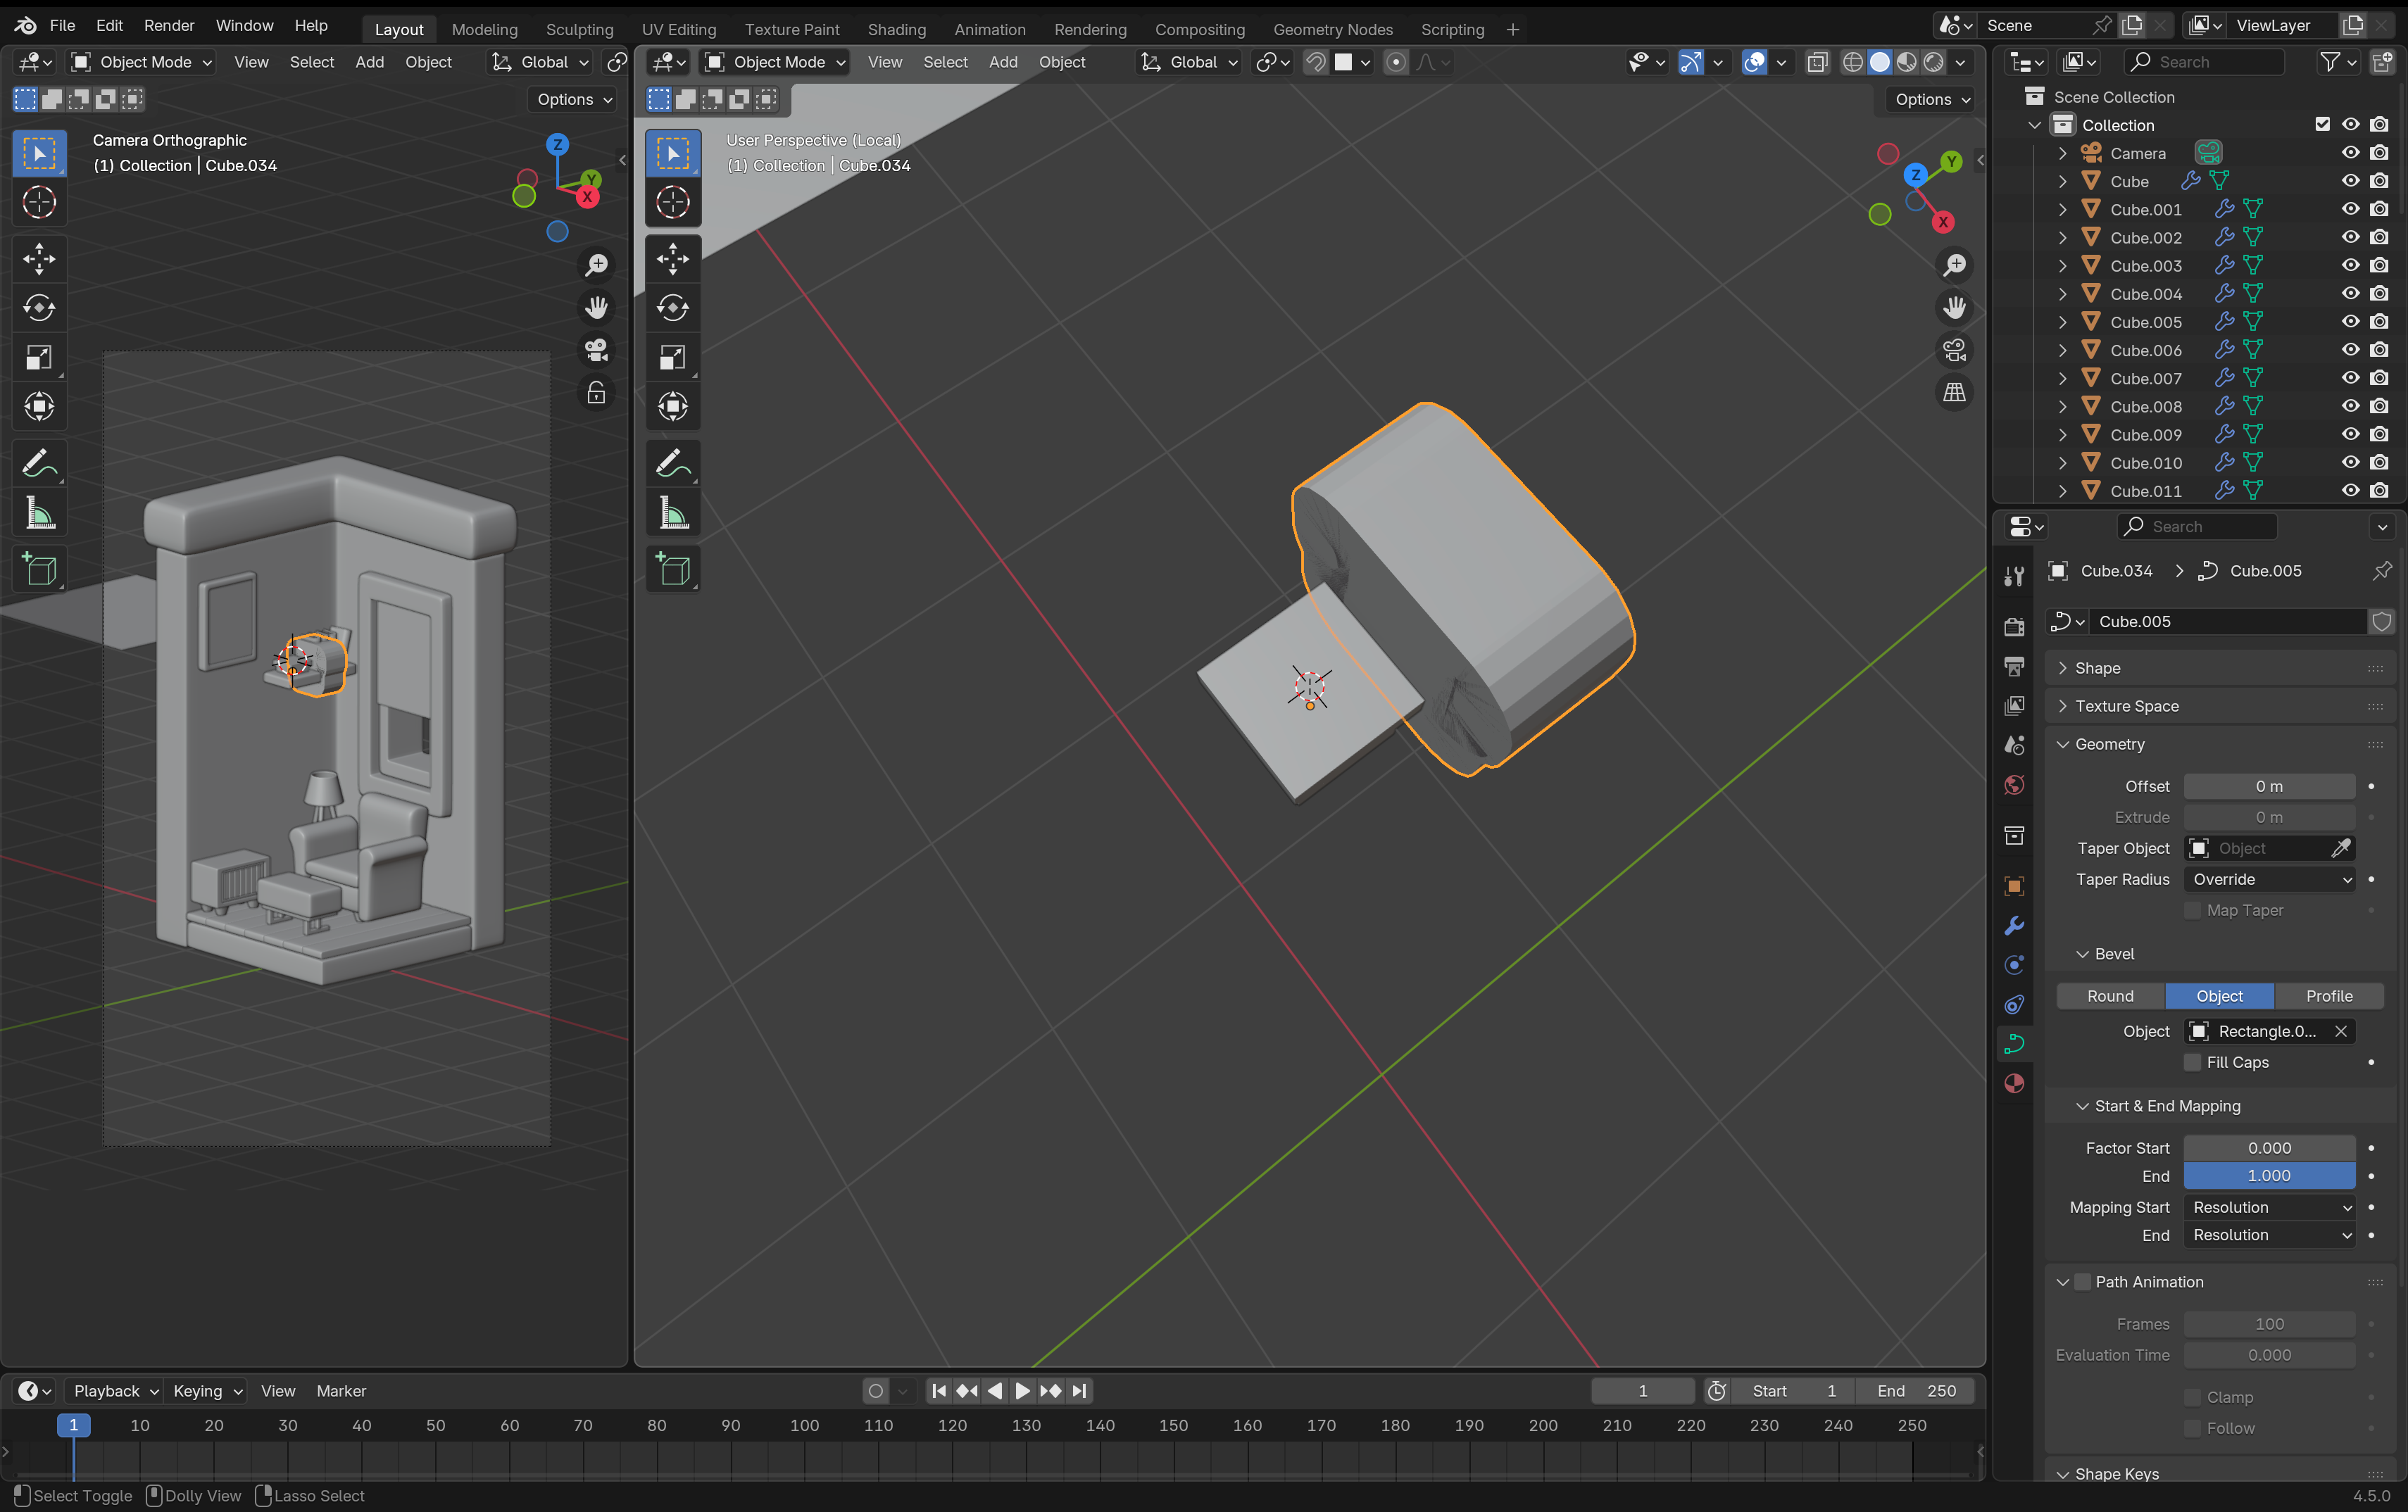The height and width of the screenshot is (1512, 2408).
Task: Hide Camera in viewport via eye icon
Action: [2350, 153]
